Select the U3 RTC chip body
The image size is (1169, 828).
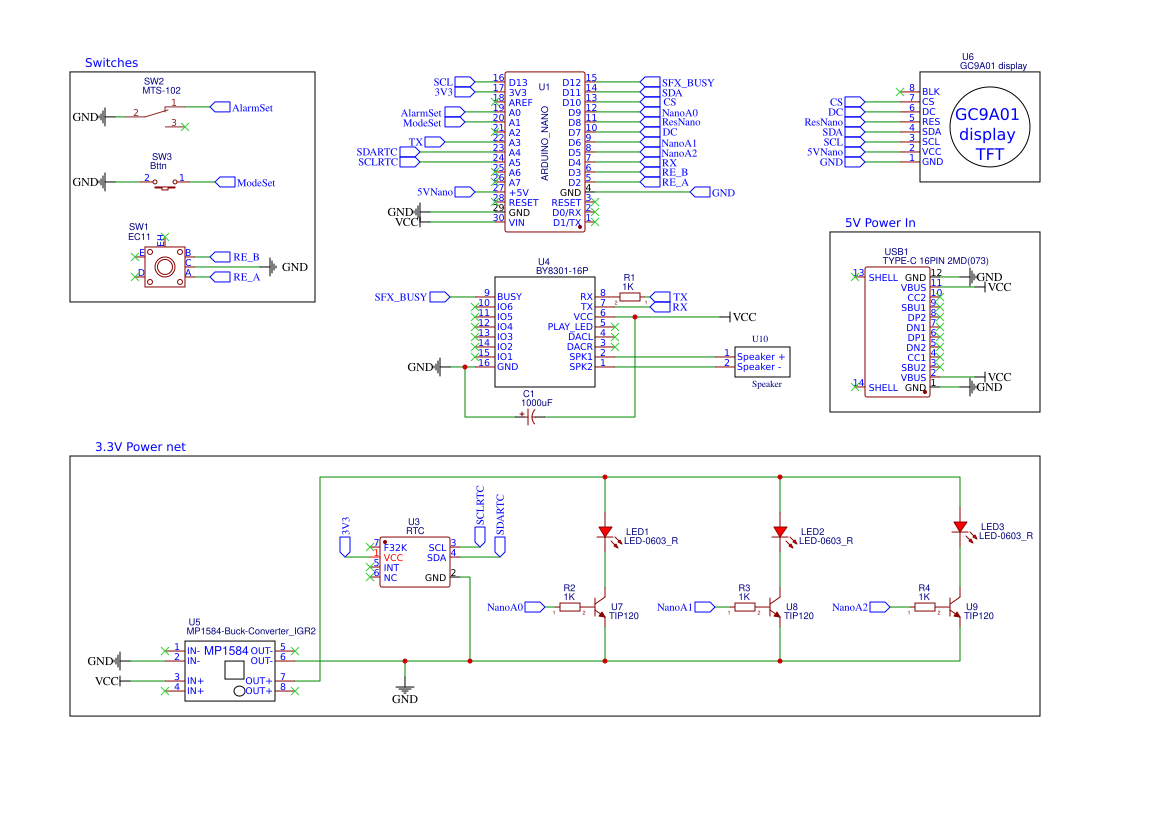[x=415, y=562]
